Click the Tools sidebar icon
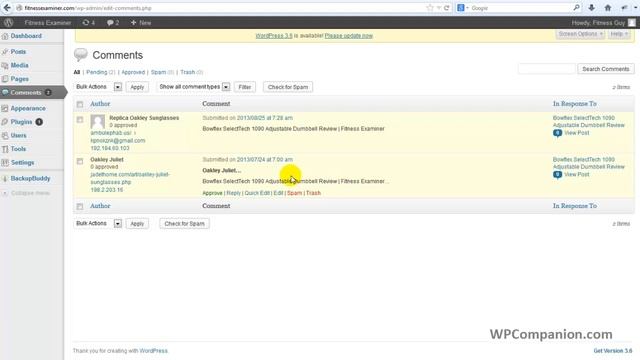Viewport: 640px width, 360px height. [5, 149]
